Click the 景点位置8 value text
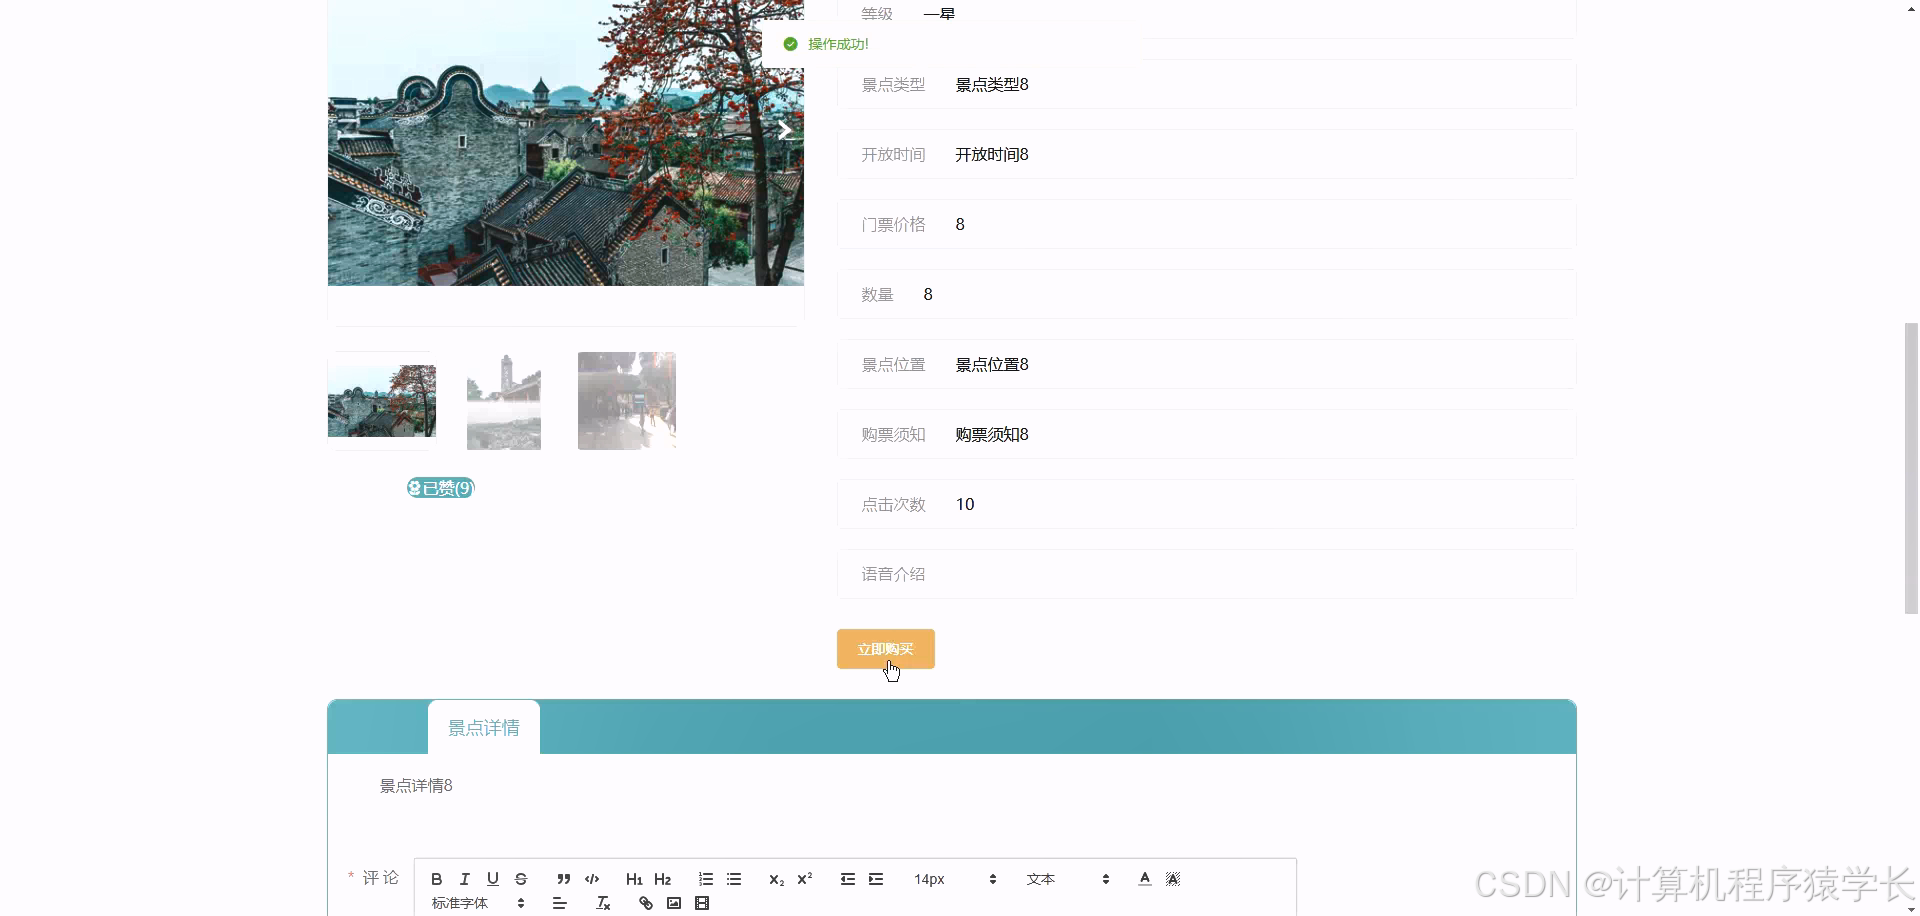This screenshot has height=916, width=1920. click(992, 365)
